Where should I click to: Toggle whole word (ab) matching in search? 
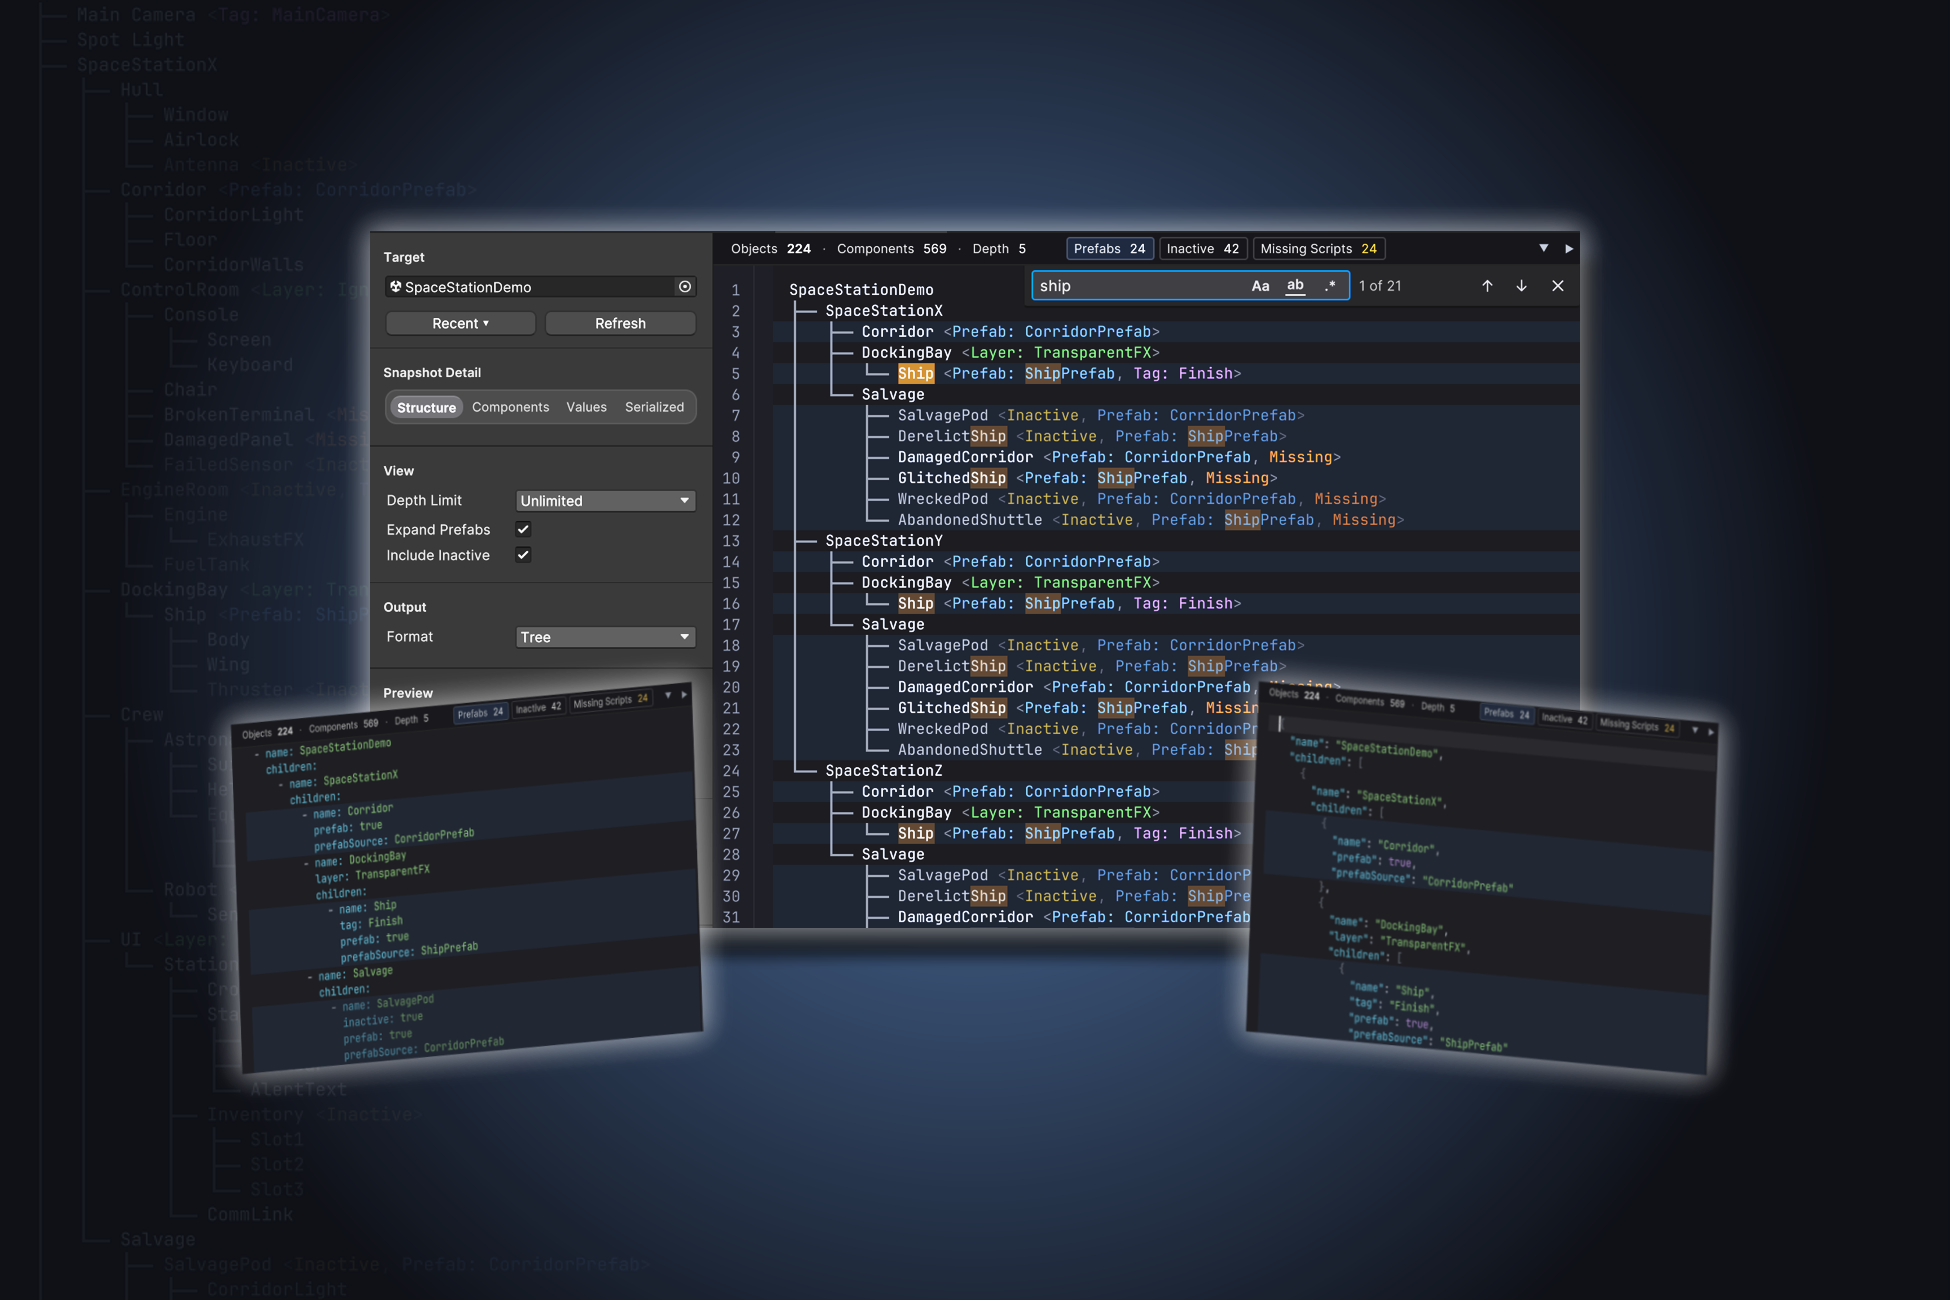[1295, 286]
